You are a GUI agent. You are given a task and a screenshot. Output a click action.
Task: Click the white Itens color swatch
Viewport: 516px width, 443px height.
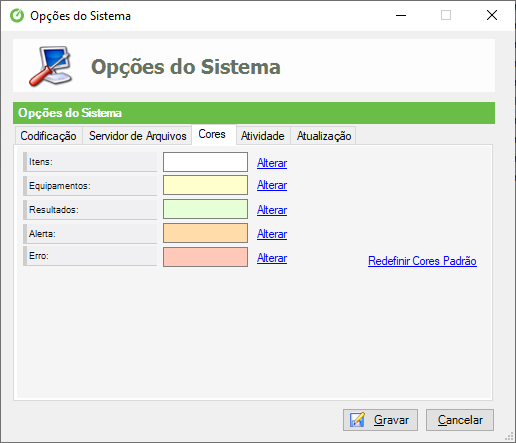point(205,162)
